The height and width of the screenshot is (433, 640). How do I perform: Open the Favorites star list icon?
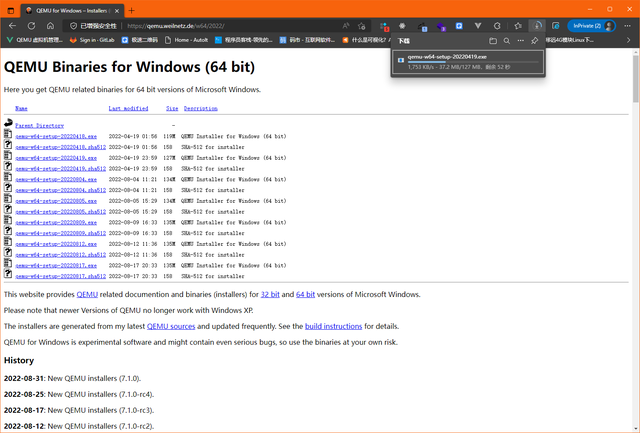click(518, 26)
